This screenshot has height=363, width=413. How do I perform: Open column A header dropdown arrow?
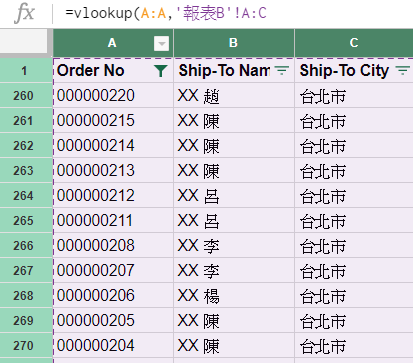[x=161, y=43]
